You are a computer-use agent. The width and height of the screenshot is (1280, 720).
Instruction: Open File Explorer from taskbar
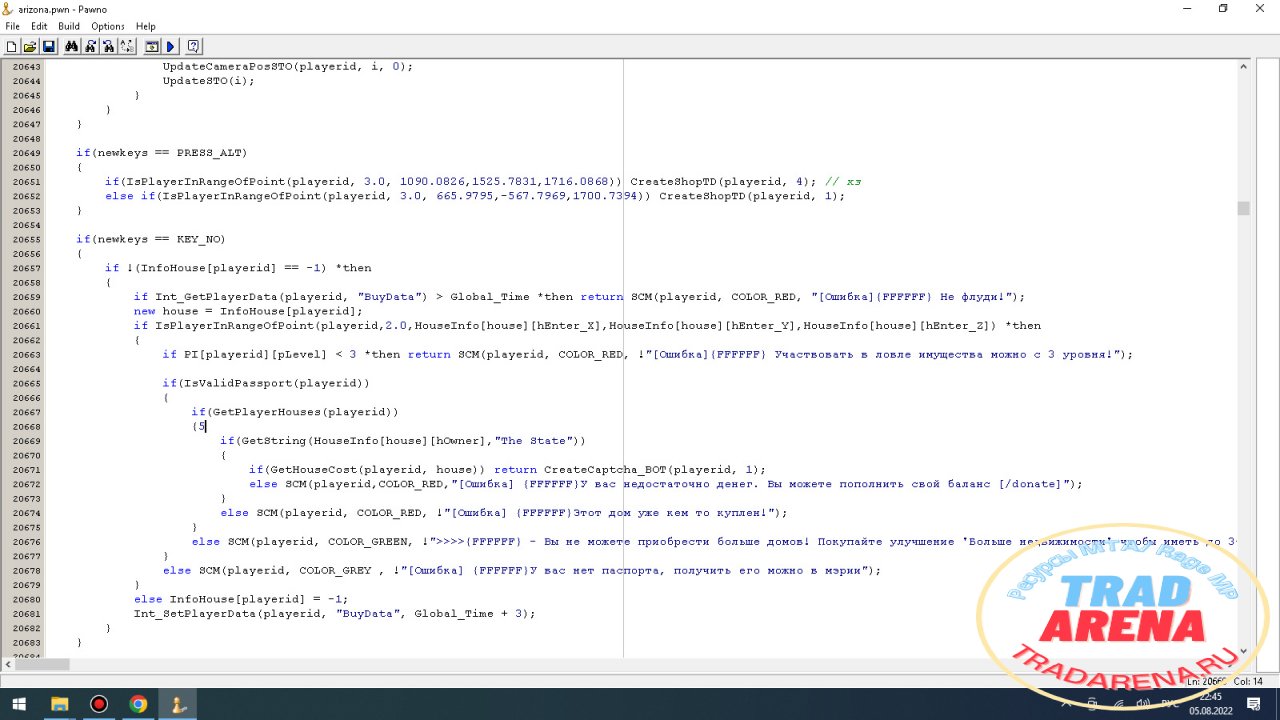pyautogui.click(x=59, y=704)
